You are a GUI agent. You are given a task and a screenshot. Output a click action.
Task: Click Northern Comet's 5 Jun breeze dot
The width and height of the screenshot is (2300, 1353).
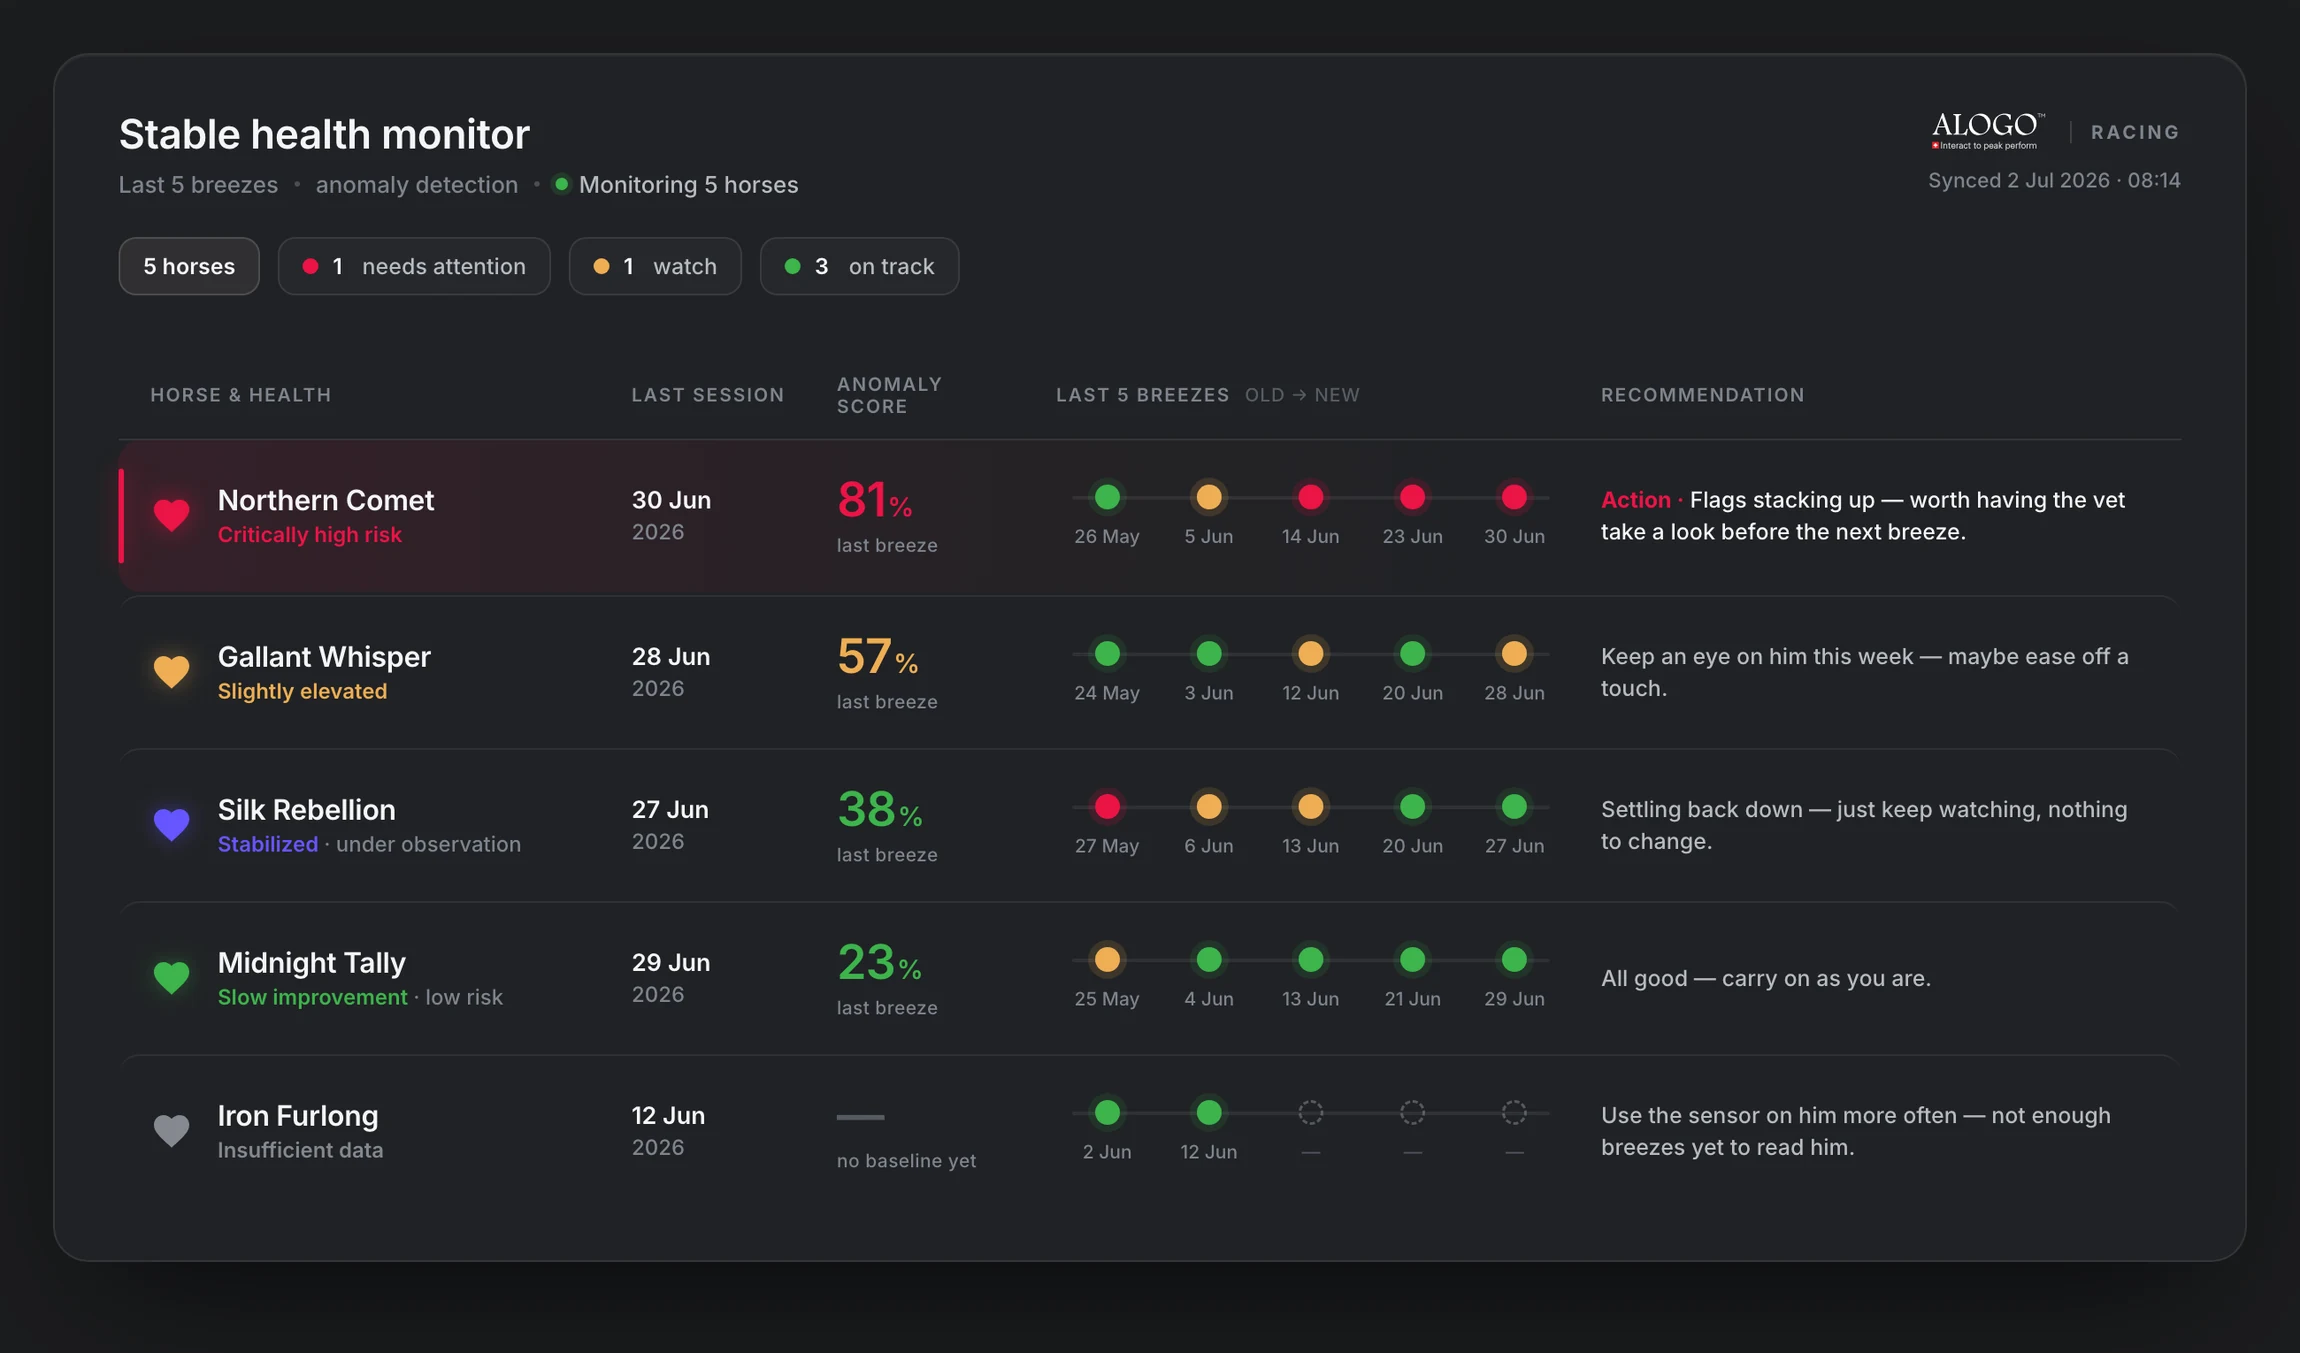pos(1209,497)
